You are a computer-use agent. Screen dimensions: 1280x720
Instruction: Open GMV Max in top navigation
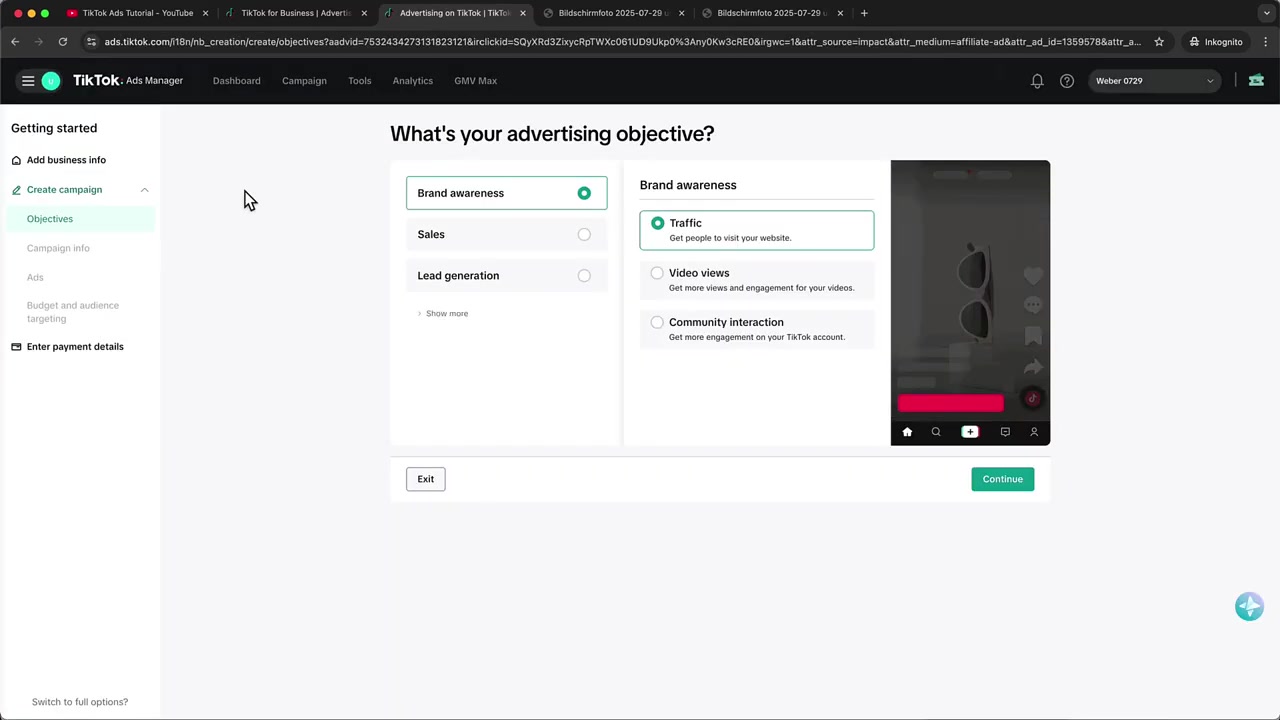tap(475, 81)
